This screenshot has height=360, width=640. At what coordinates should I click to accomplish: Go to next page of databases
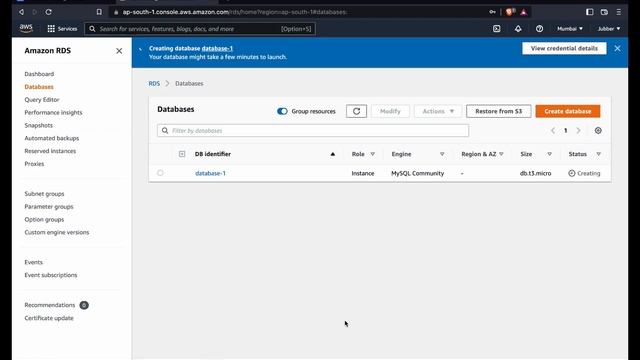click(578, 131)
